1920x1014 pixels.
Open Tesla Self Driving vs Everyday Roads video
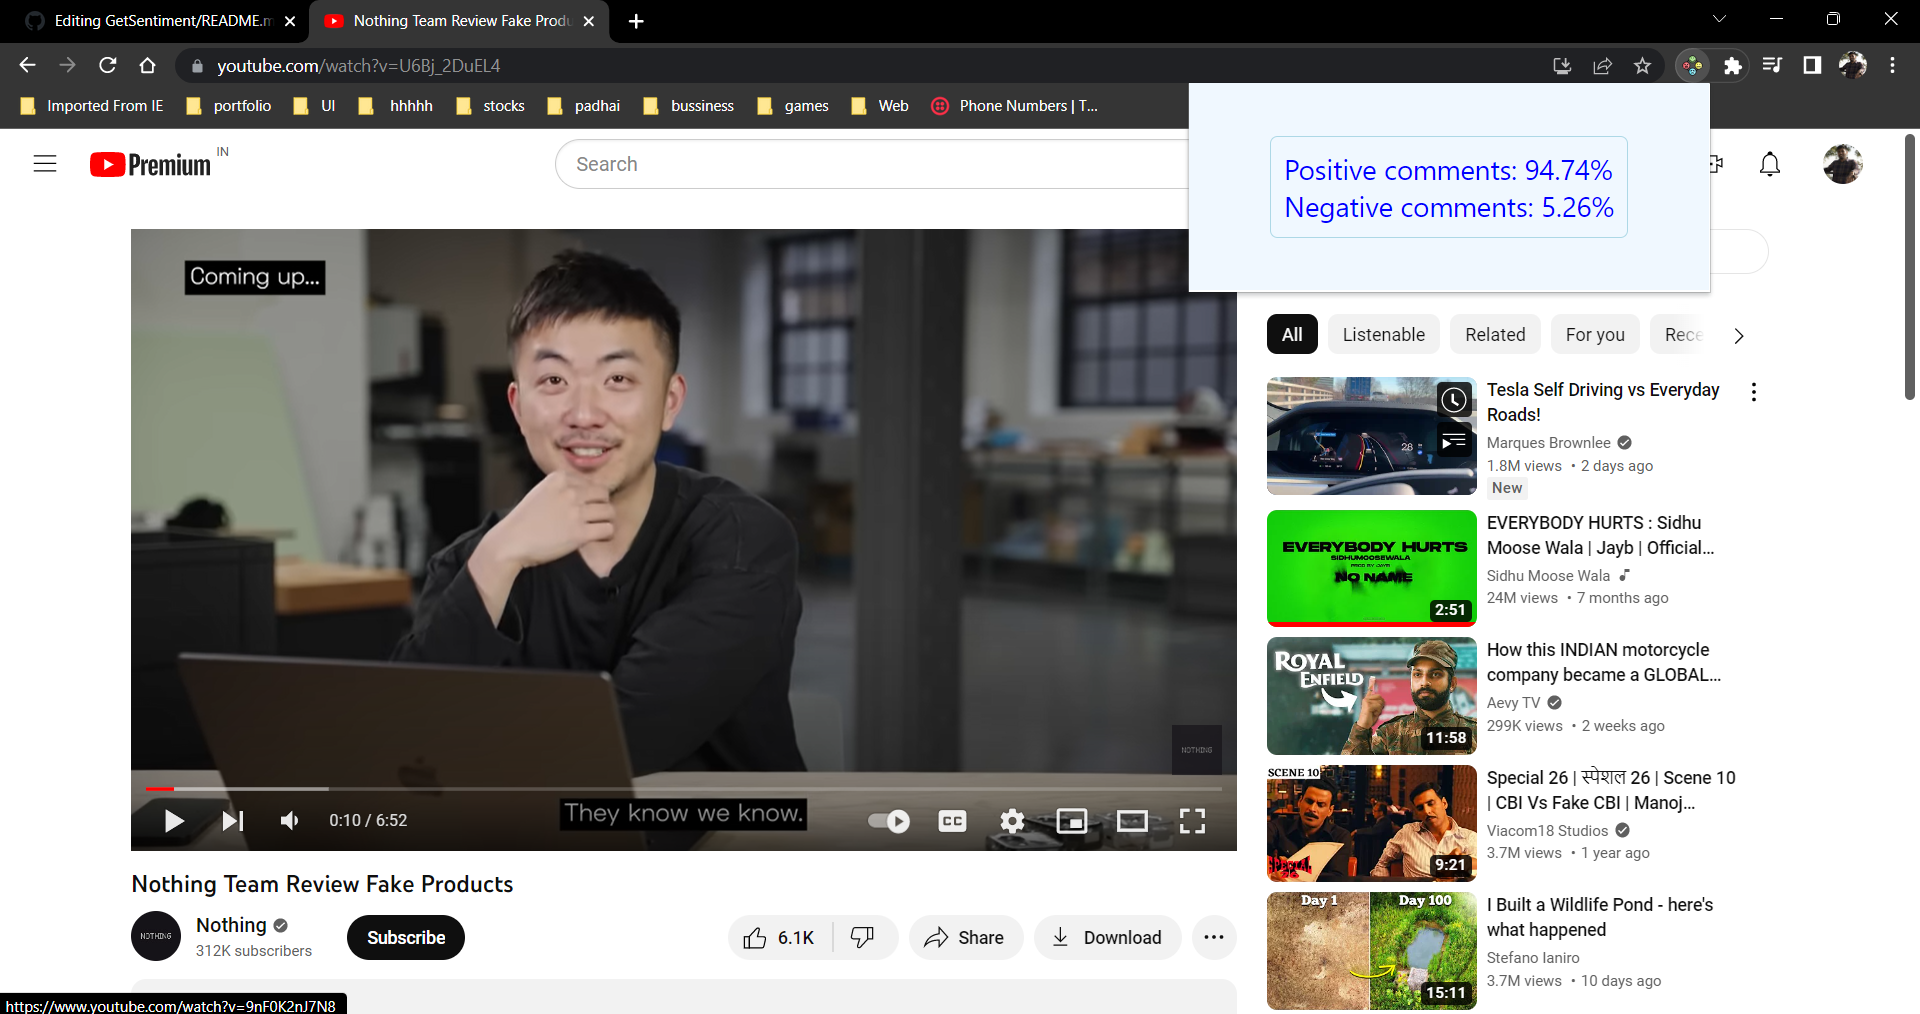(1603, 402)
